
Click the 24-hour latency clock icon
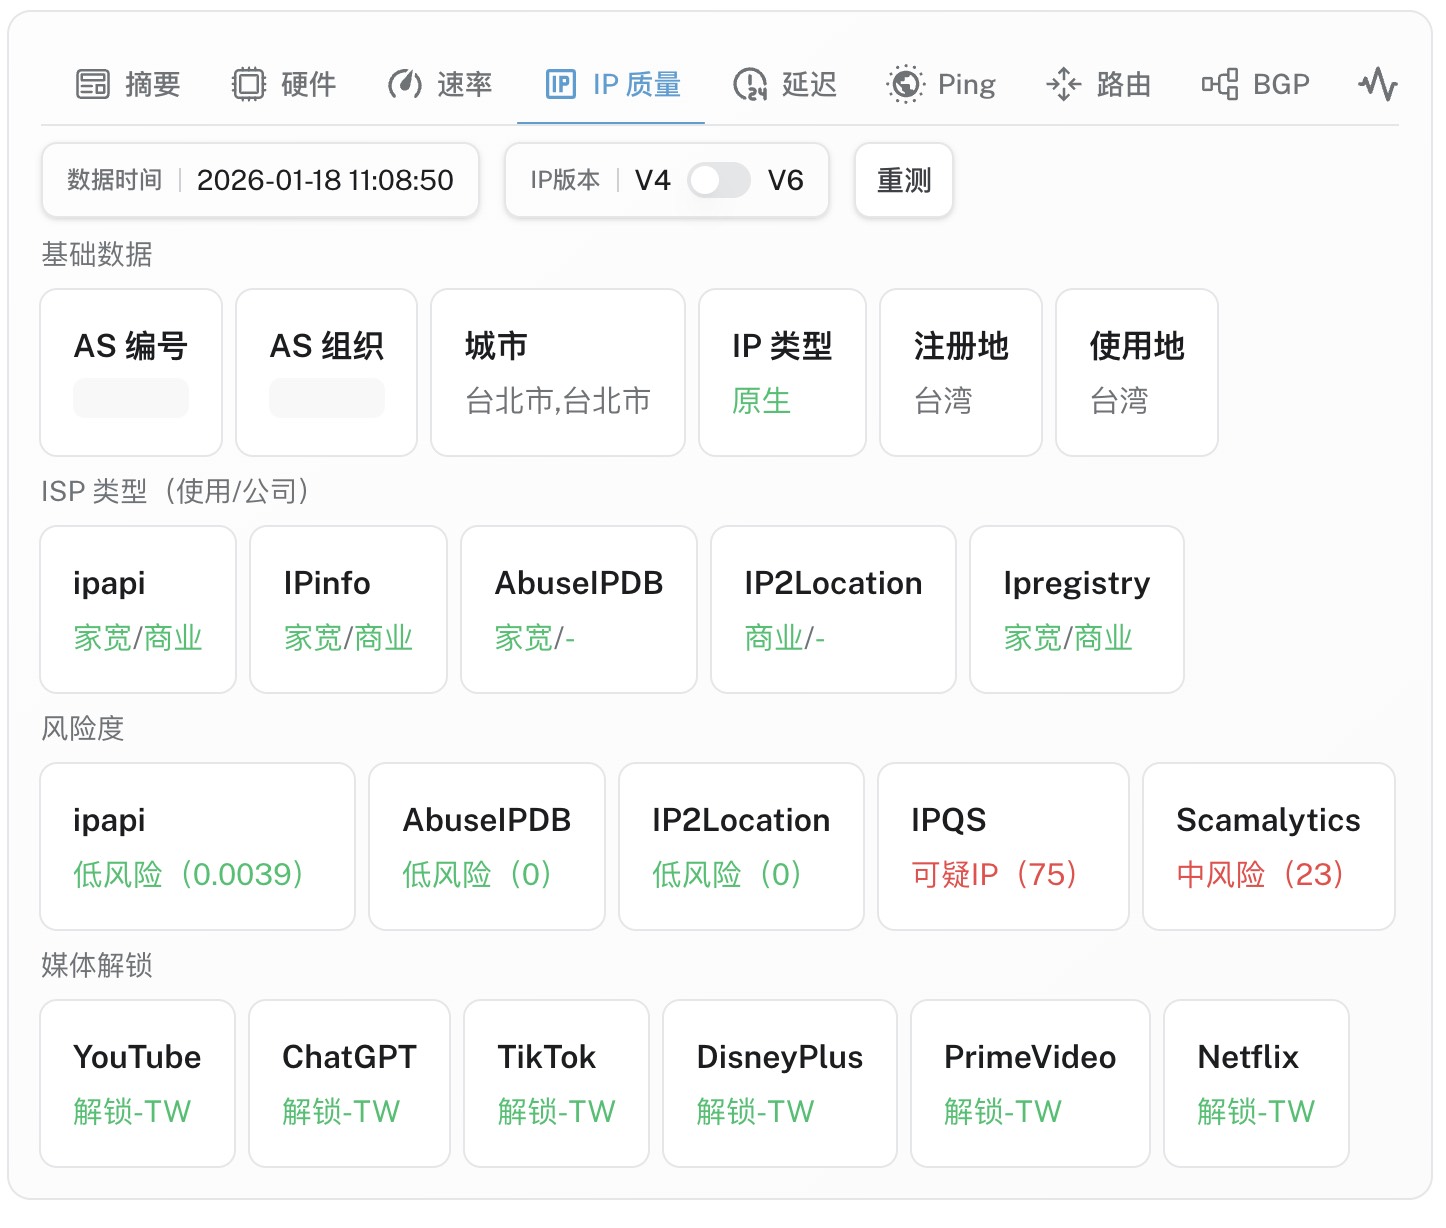tap(750, 84)
